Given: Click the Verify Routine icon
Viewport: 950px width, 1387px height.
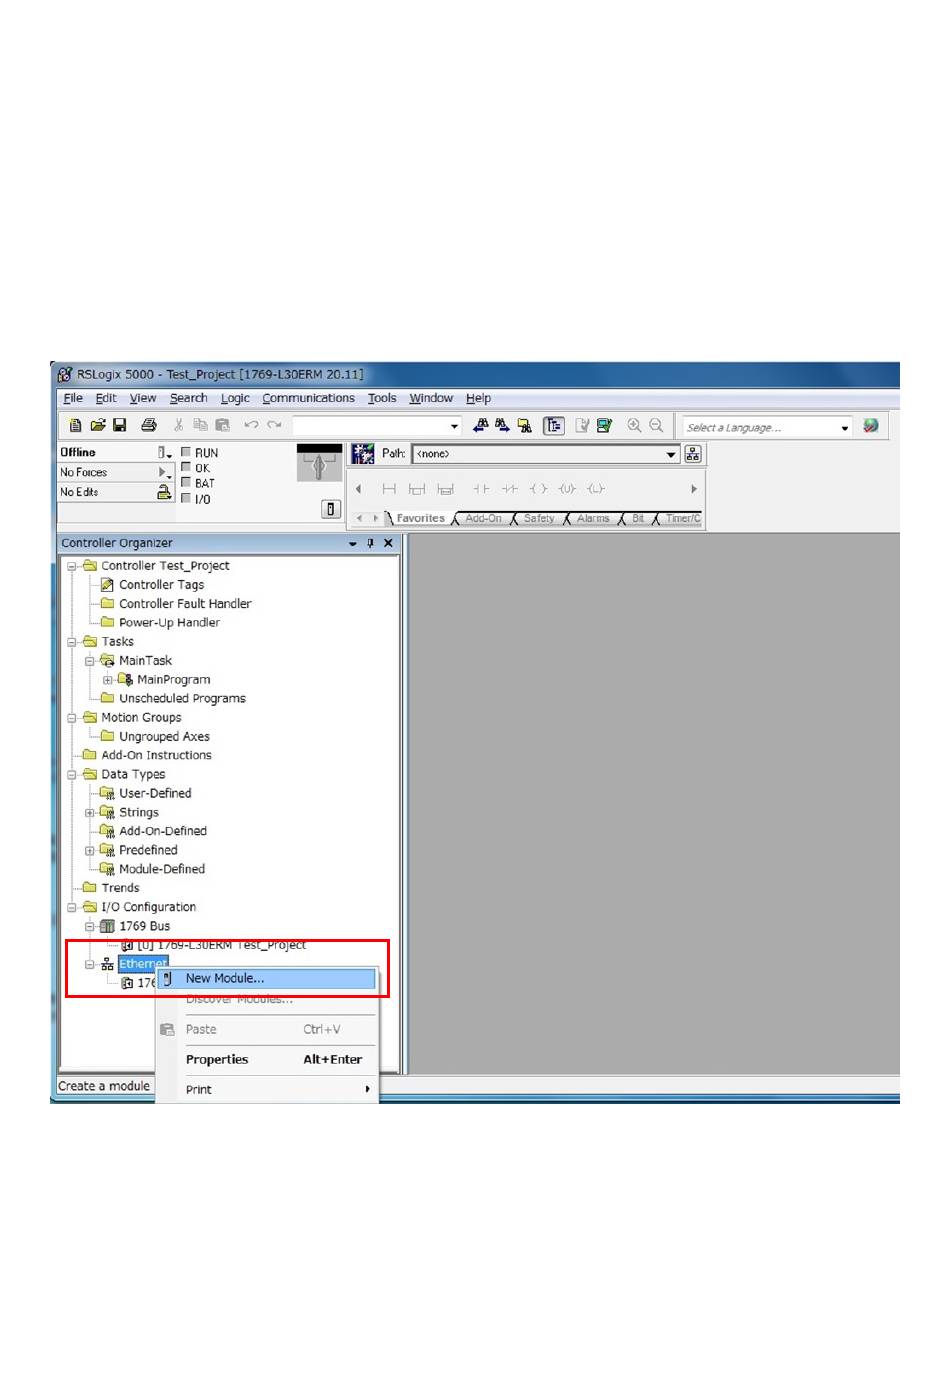Looking at the screenshot, I should pyautogui.click(x=582, y=425).
